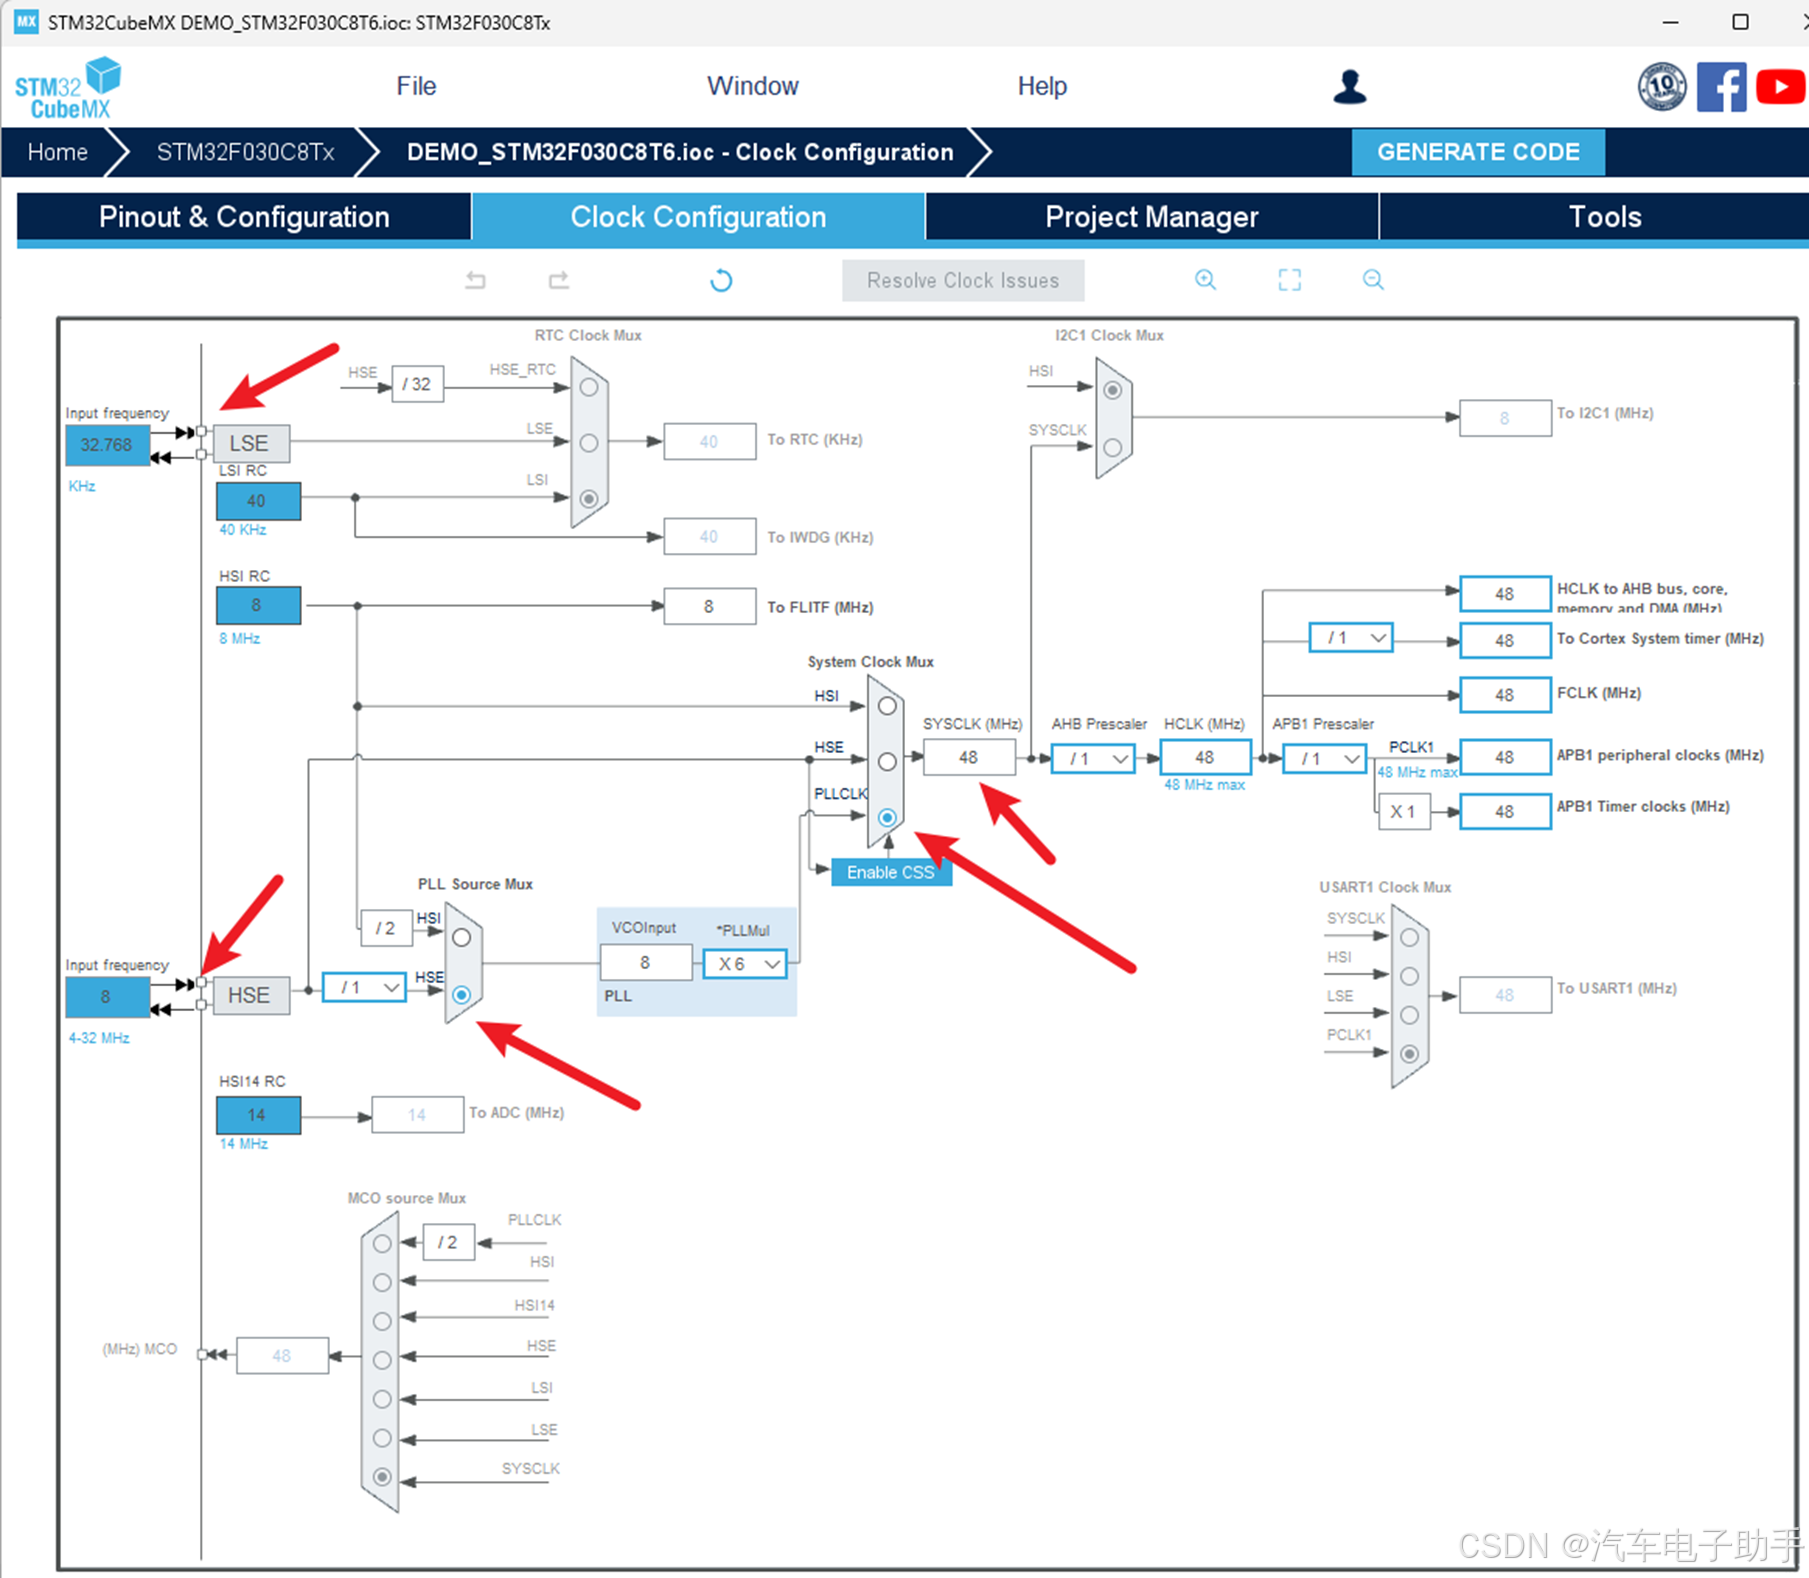Screen dimensions: 1809x1578
Task: Open the AHB Prescaler dropdown
Action: [x=1093, y=759]
